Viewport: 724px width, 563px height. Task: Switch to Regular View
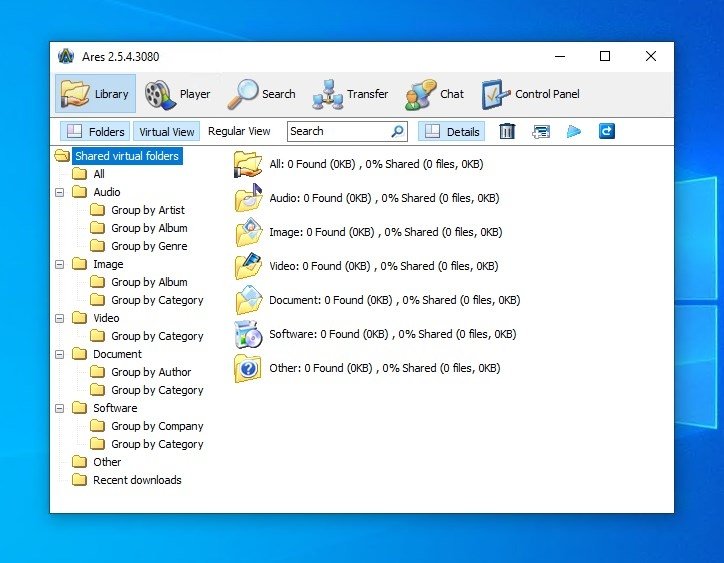239,131
